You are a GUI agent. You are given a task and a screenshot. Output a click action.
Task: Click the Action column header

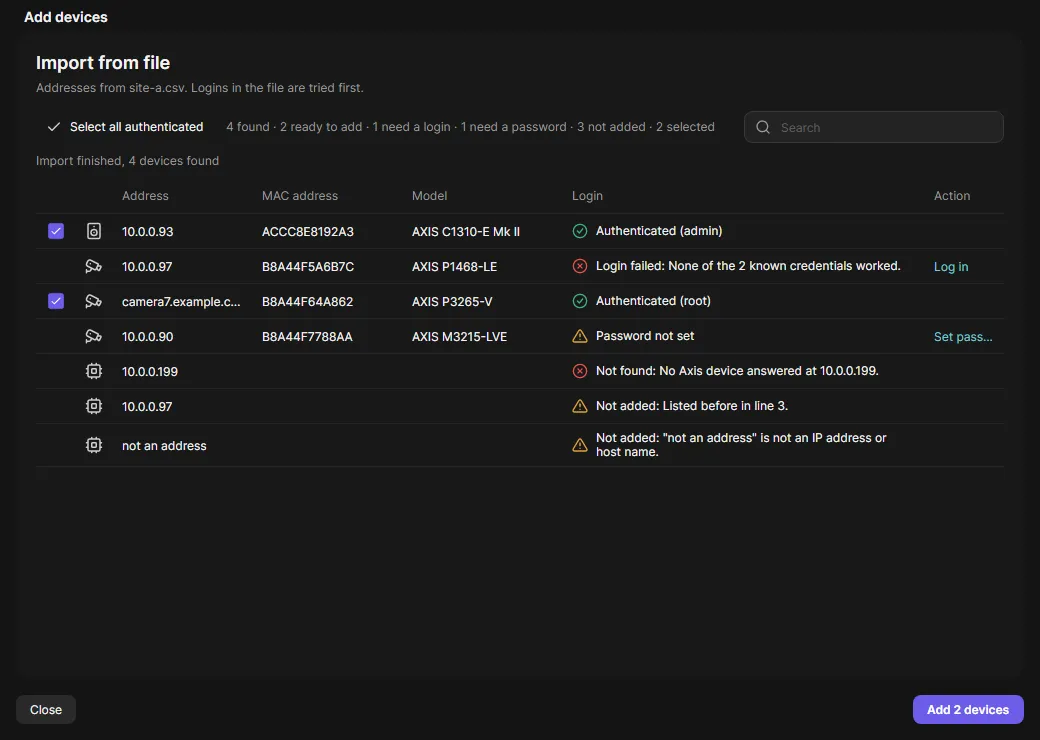[952, 196]
